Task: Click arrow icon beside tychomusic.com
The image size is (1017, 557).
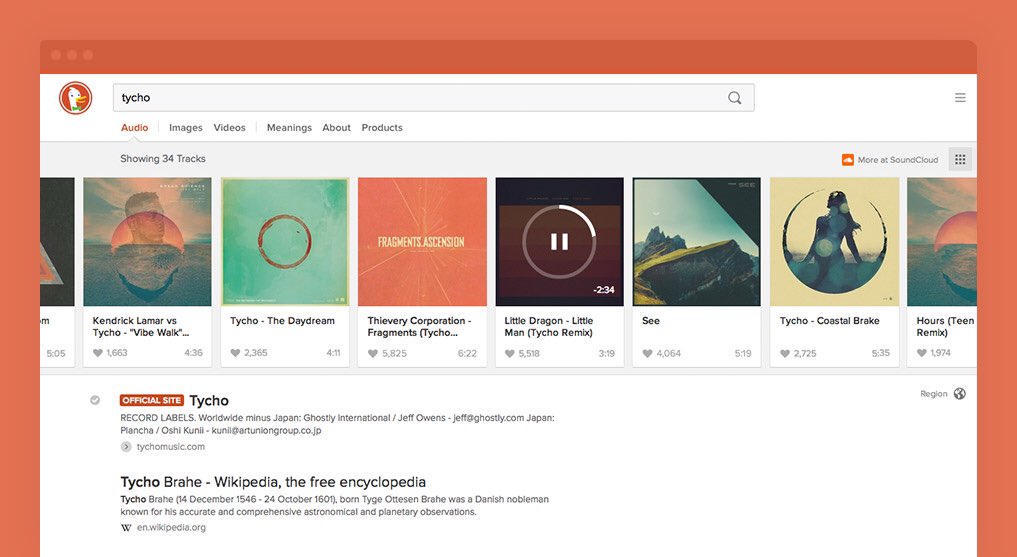Action: 126,447
